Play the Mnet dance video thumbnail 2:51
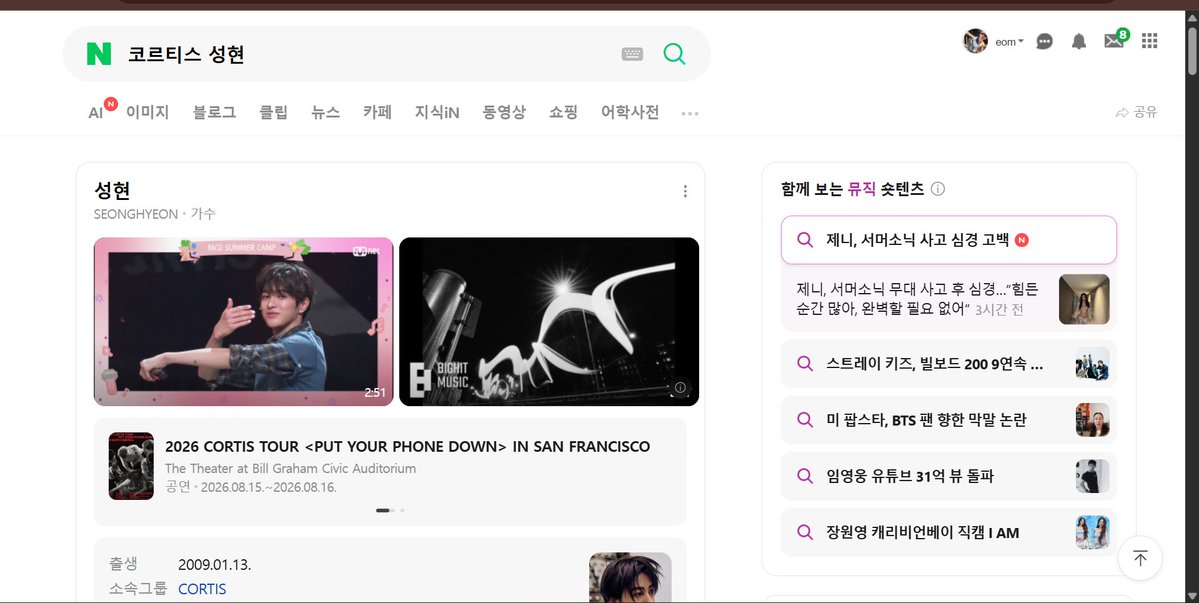 pos(243,322)
